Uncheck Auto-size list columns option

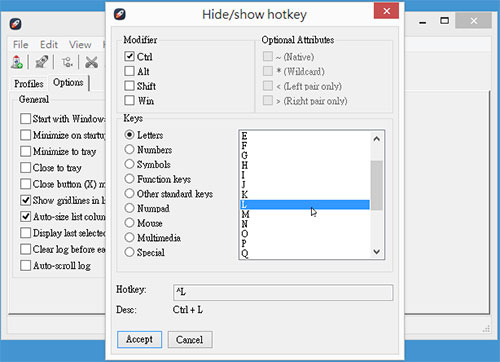coord(25,217)
